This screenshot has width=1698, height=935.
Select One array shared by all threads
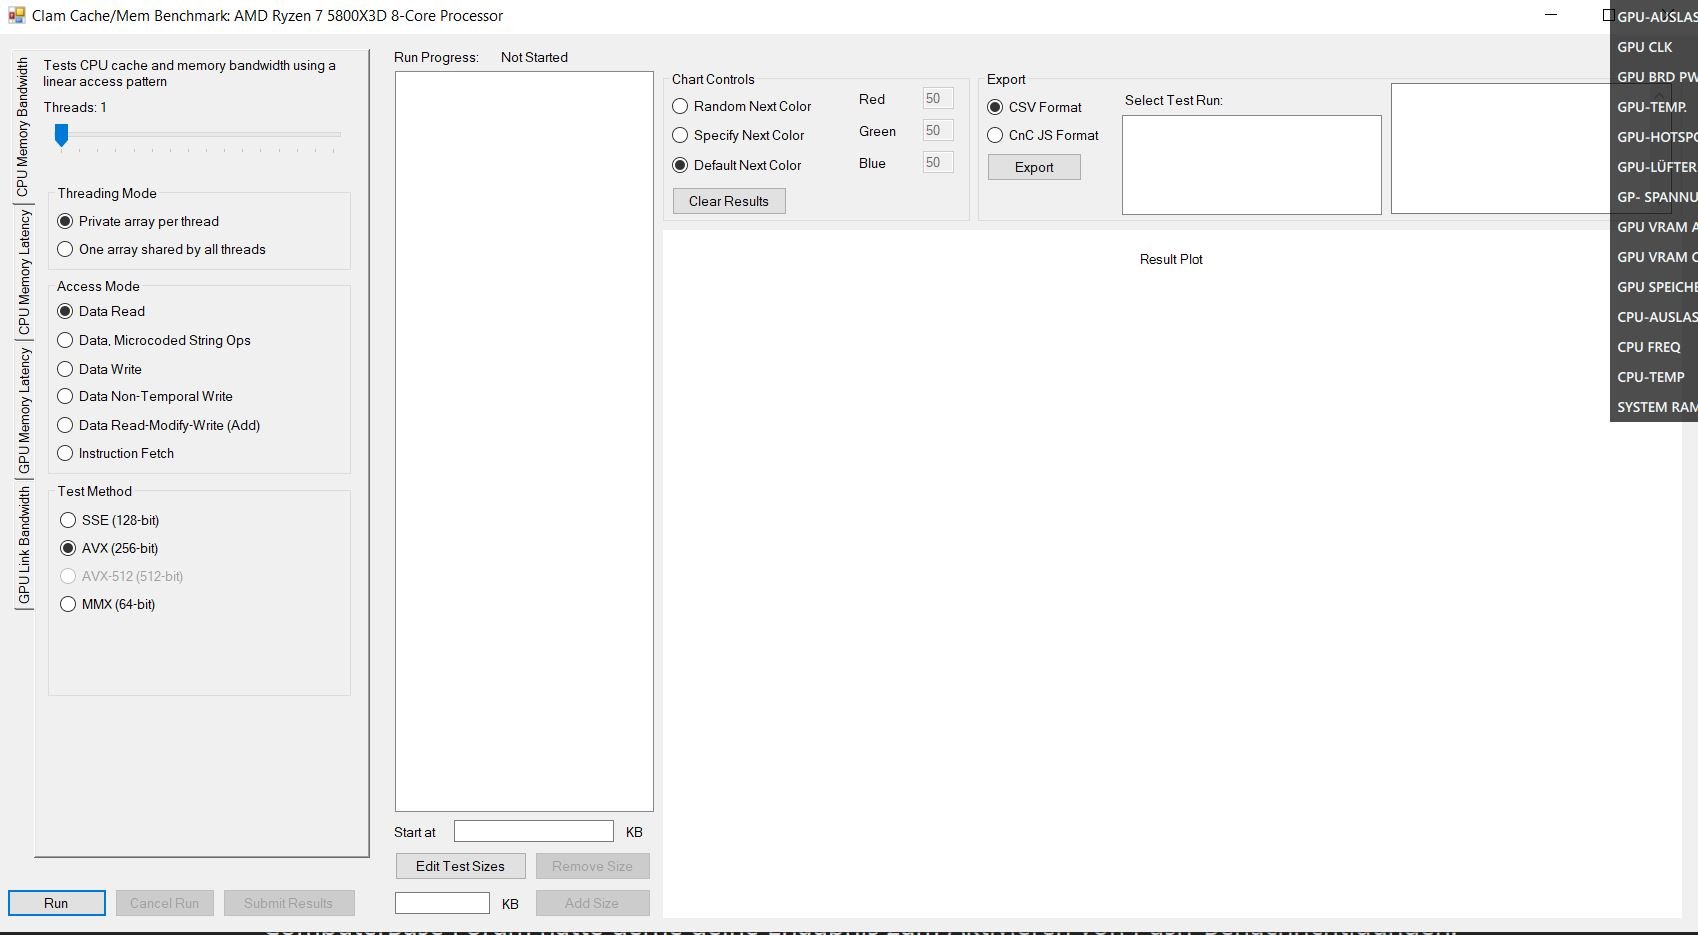[162, 249]
